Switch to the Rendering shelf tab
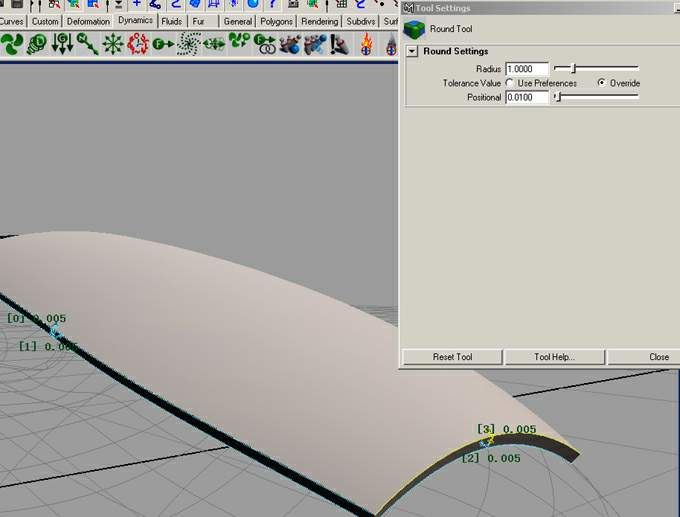Image resolution: width=680 pixels, height=517 pixels. click(320, 21)
